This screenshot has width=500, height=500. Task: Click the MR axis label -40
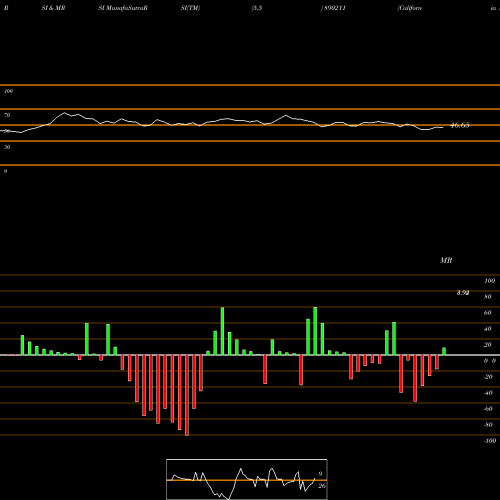click(488, 393)
